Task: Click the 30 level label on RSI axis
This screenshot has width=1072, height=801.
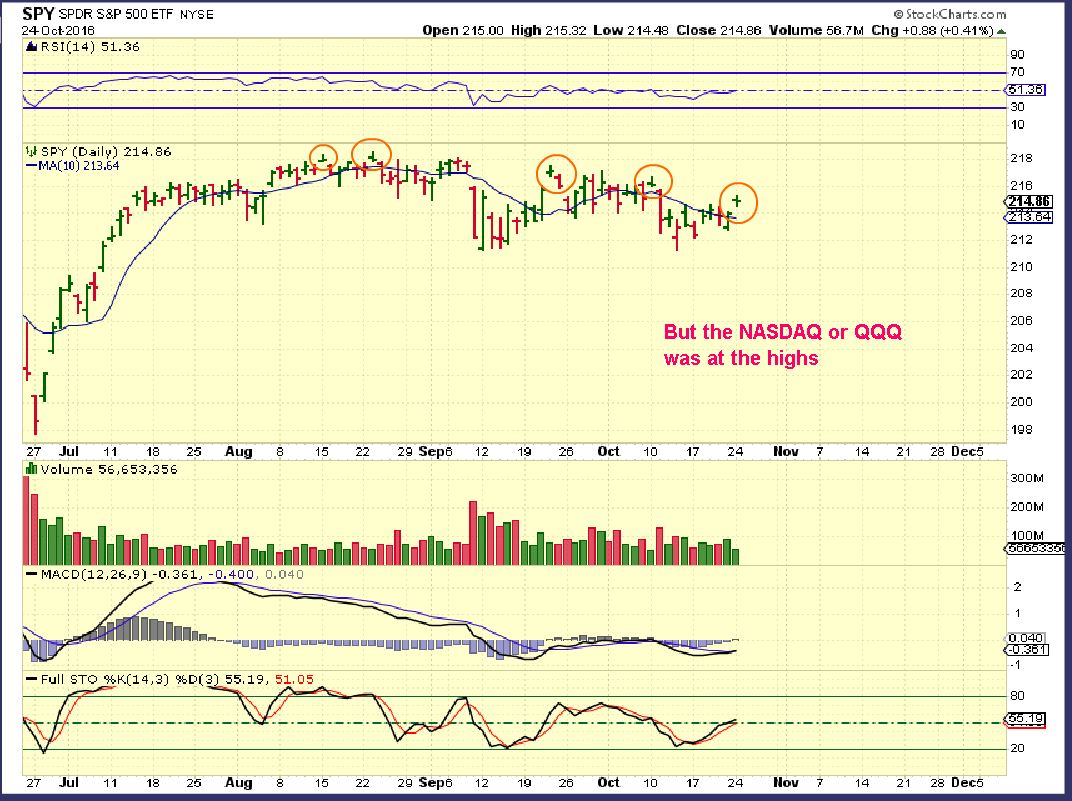Action: tap(1017, 107)
